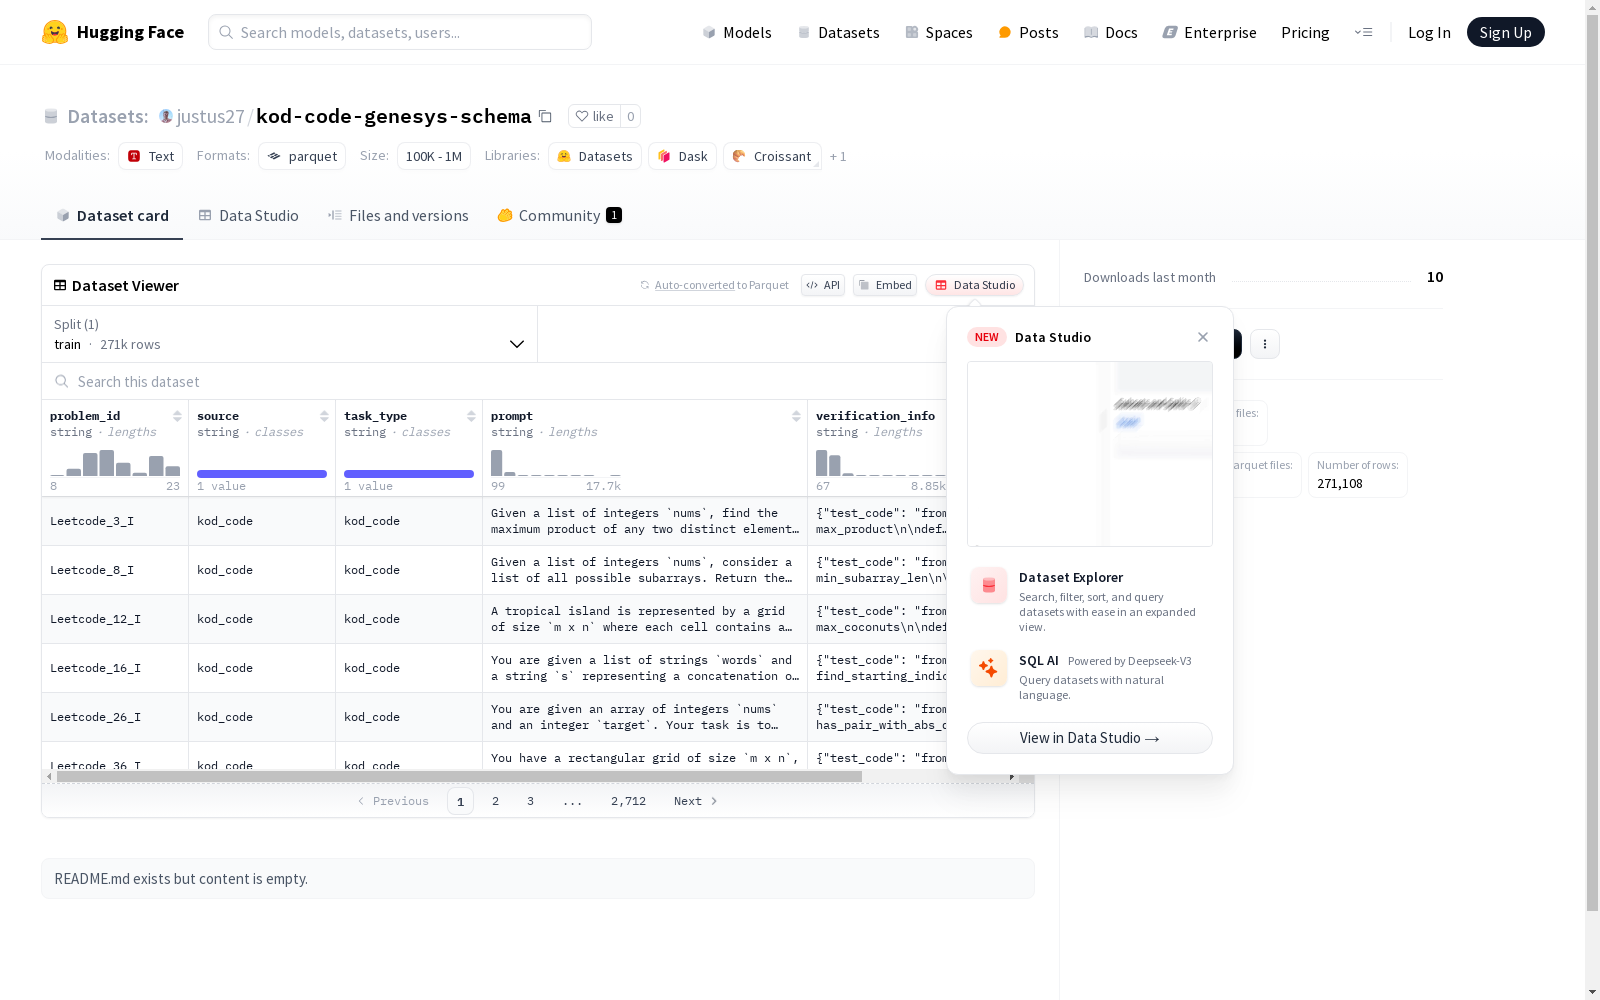Open the Posts menu item
Screen dimensions: 1600x1000
pos(1028,32)
